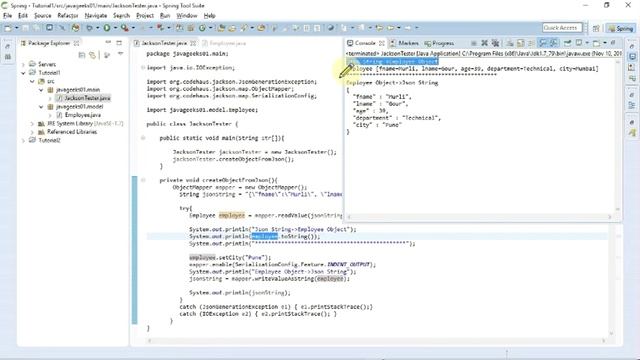Open the New Java Class dropdown arrow

click(x=211, y=28)
